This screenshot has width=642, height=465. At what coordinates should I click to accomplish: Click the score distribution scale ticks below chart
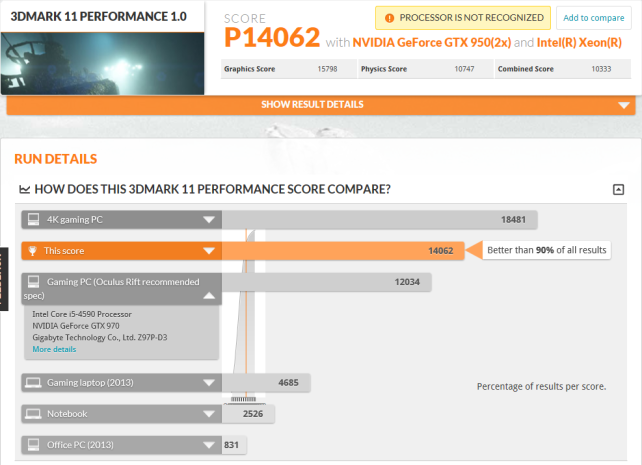244,399
